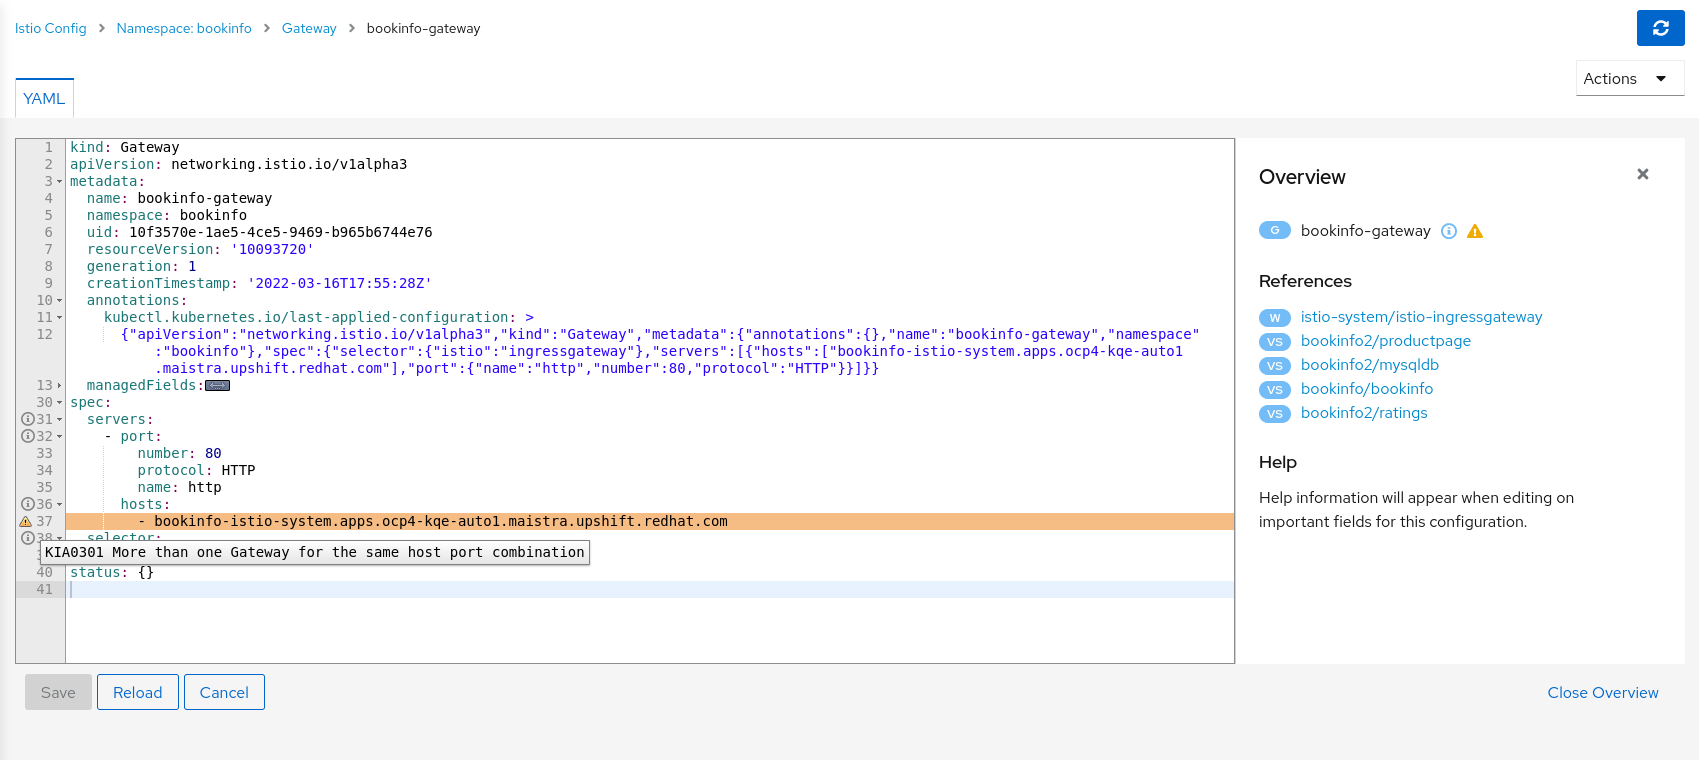
Task: Open the istio-system/istio-ingressgateway reference
Action: click(1421, 317)
